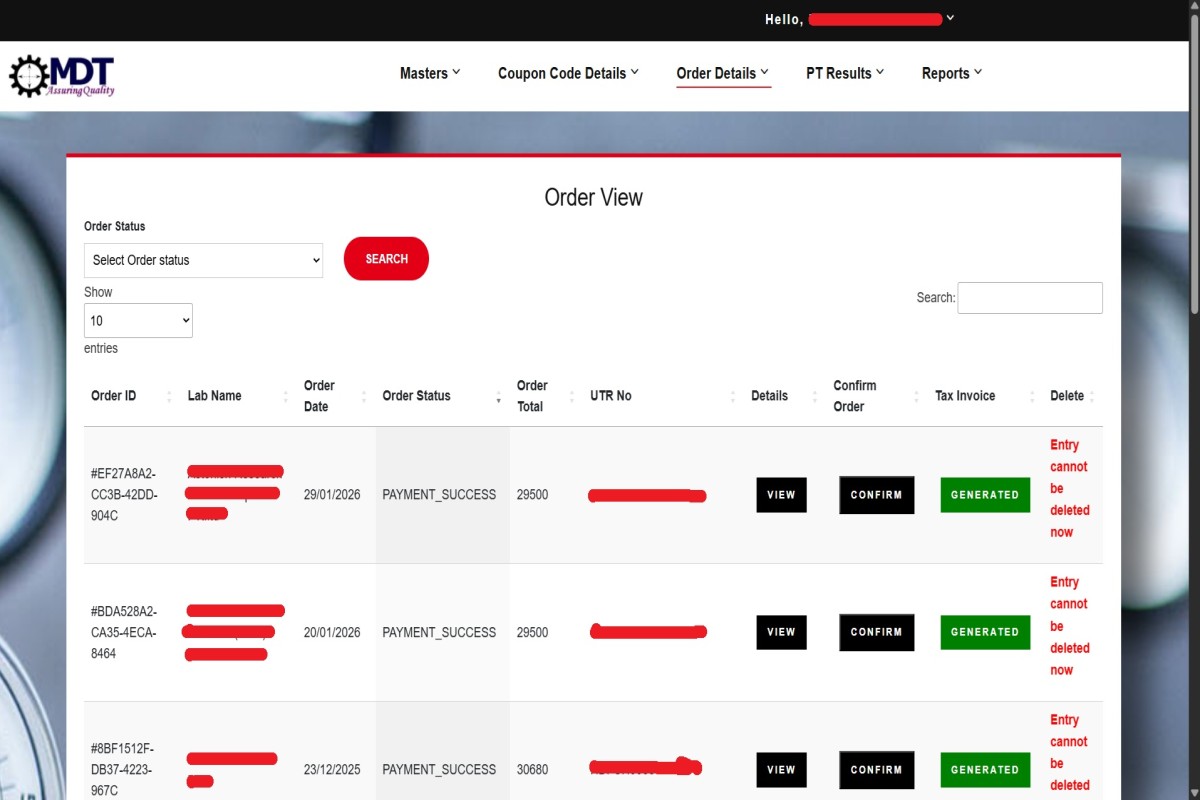Viewport: 1200px width, 800px height.
Task: Sort by Lab Name column header
Action: point(214,396)
